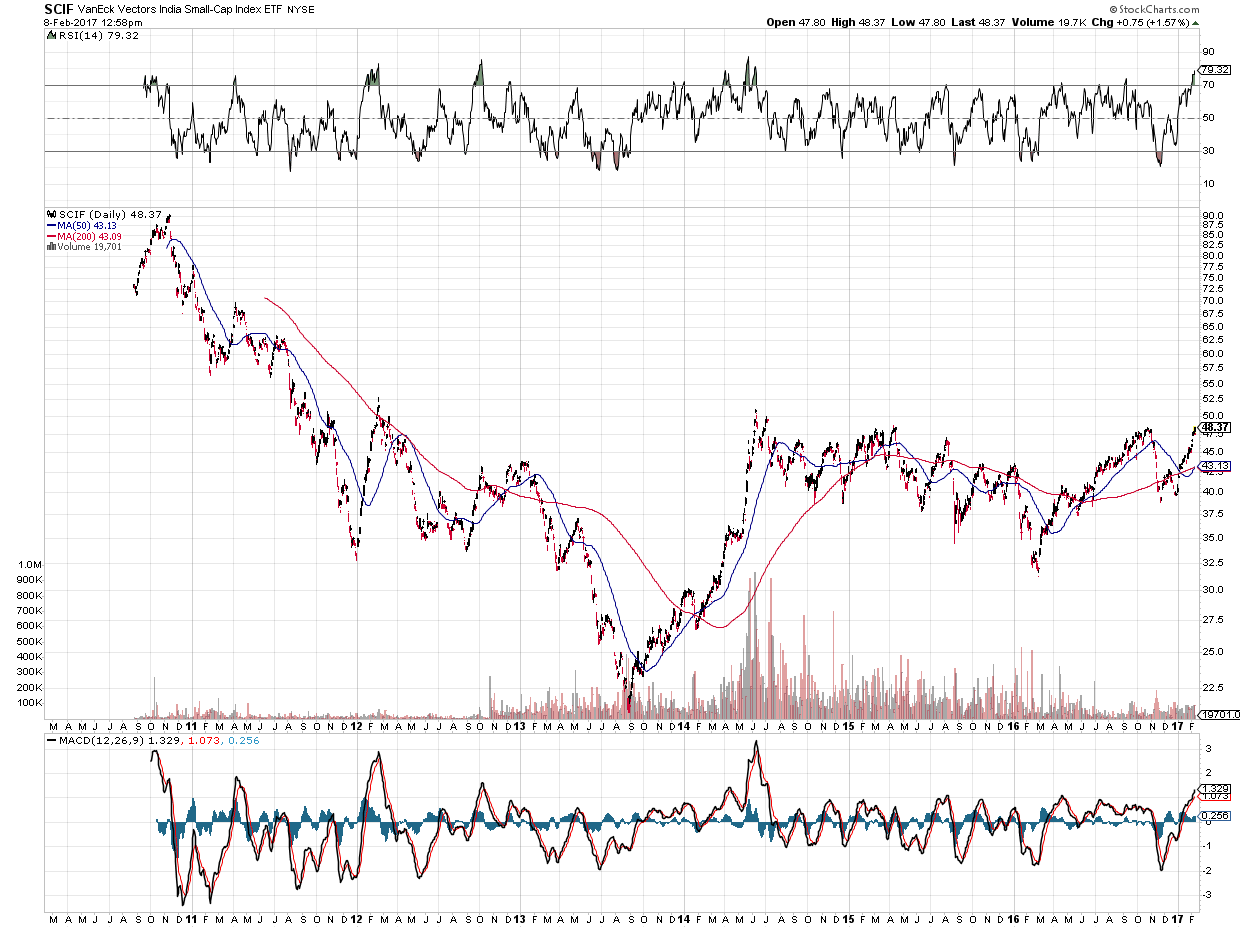
Task: Click the RSI indicator icon beside RSI(14)
Action: point(51,36)
